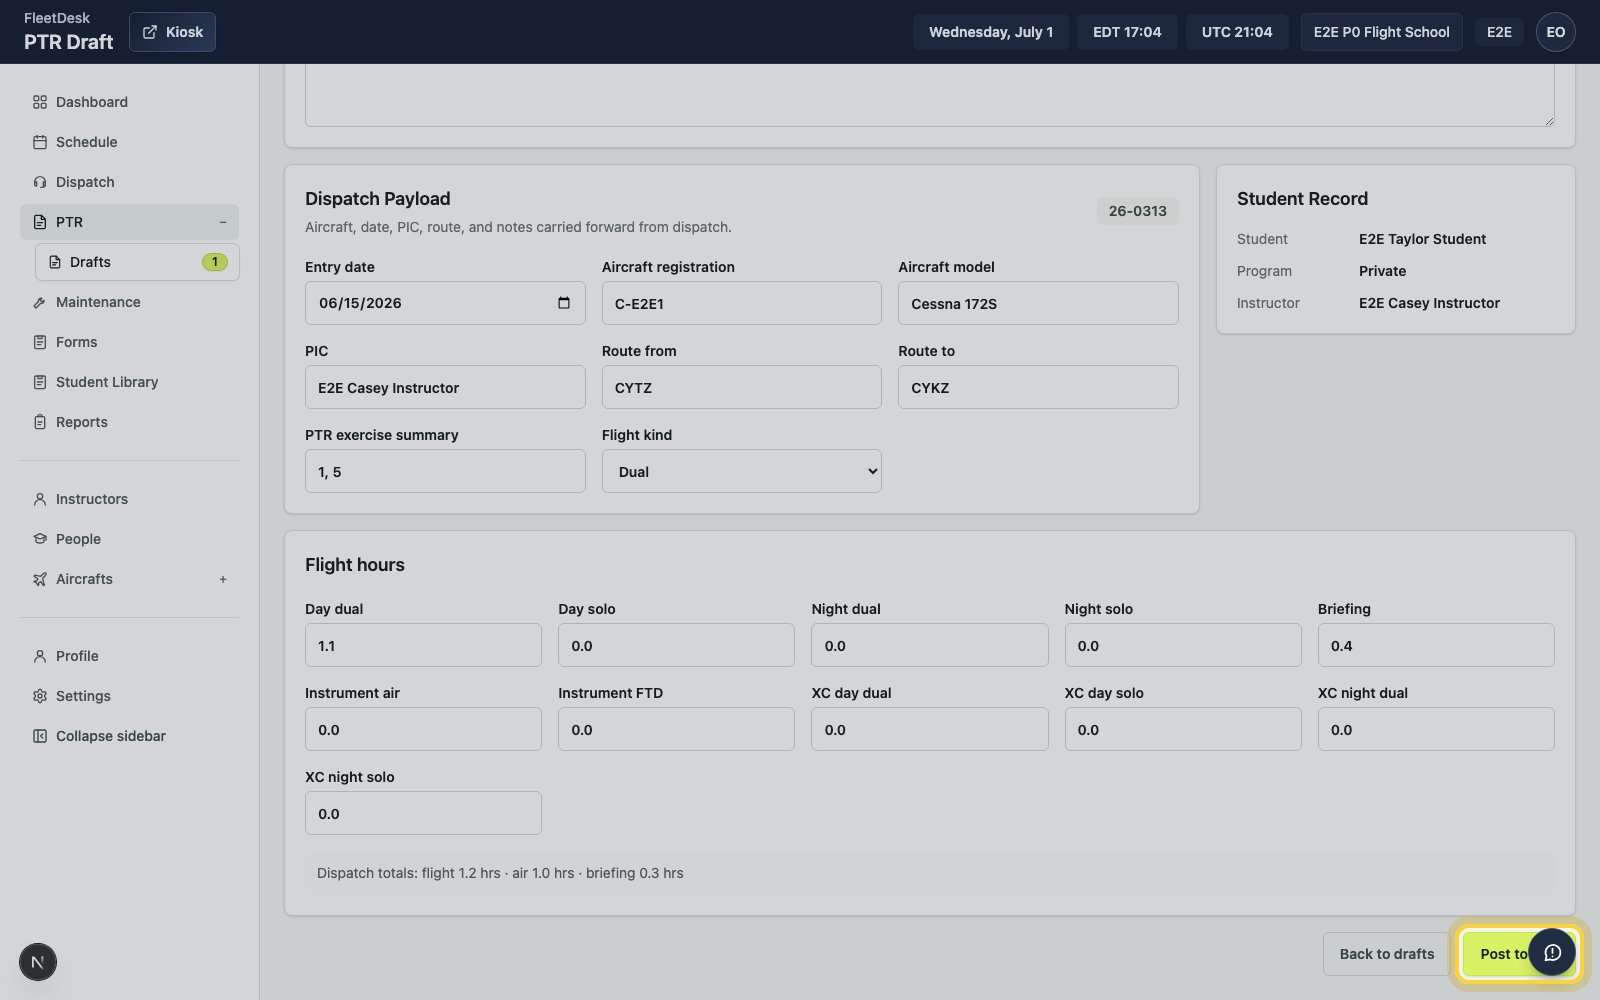Click the Day solo hours field
This screenshot has height=1000, width=1600.
click(676, 645)
